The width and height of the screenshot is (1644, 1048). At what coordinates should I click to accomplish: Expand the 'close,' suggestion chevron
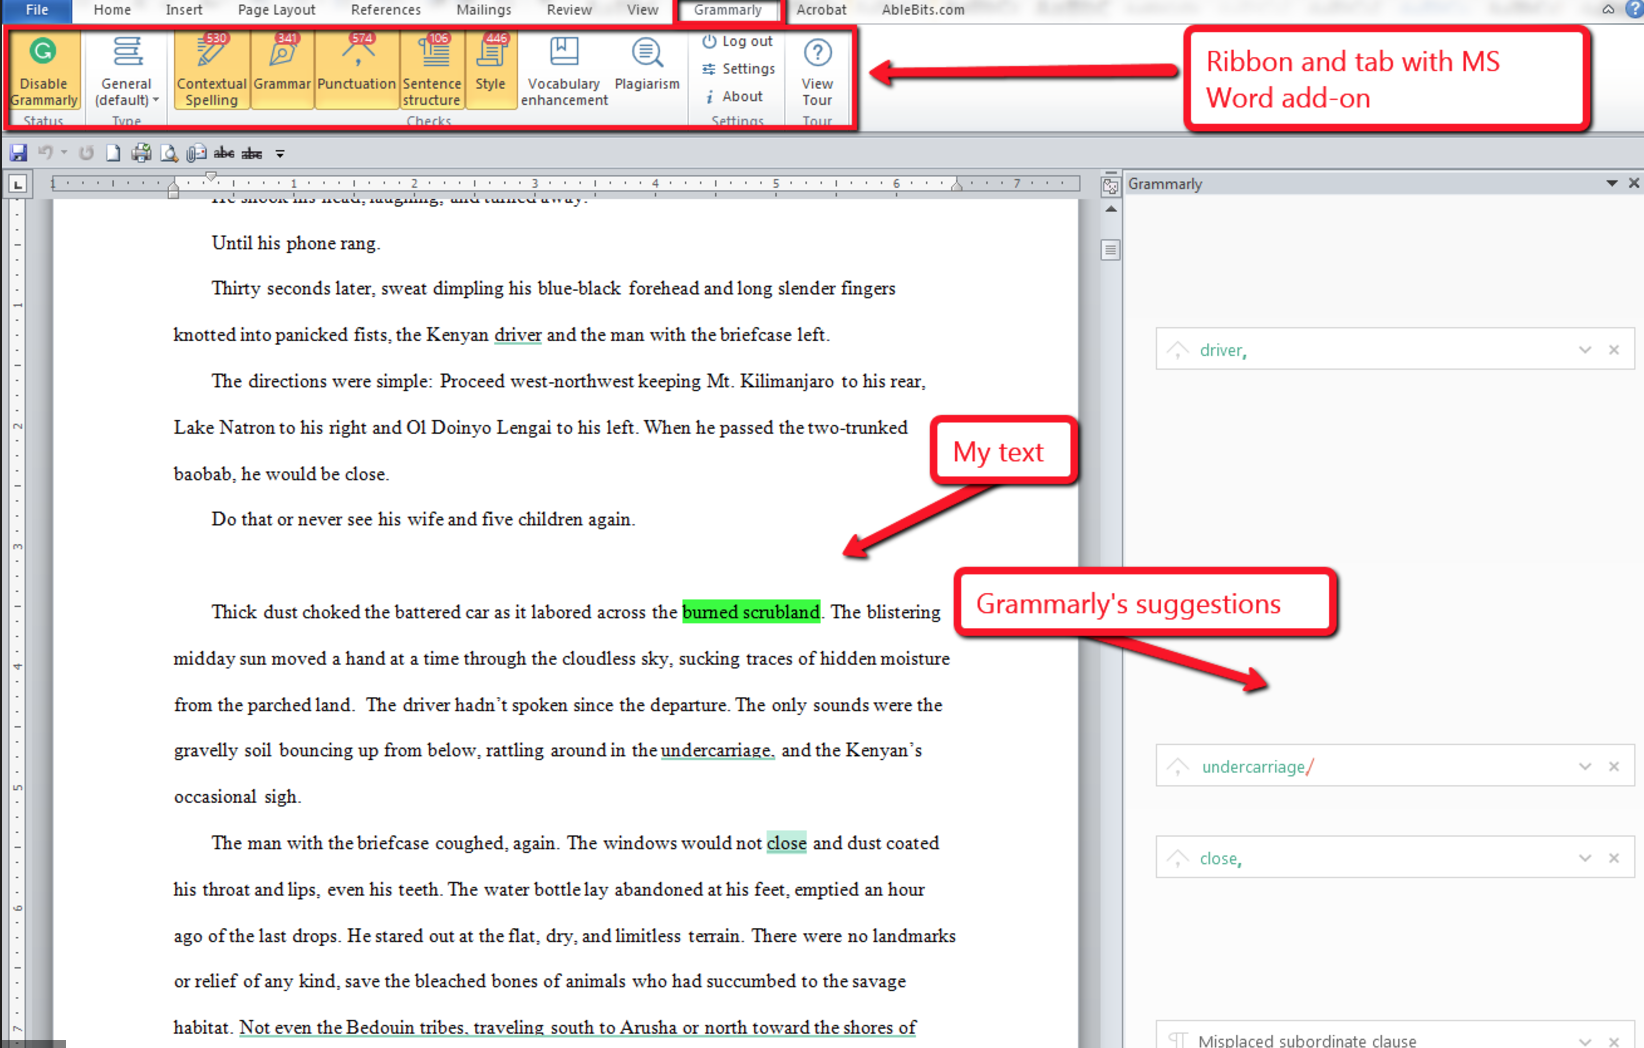coord(1585,858)
